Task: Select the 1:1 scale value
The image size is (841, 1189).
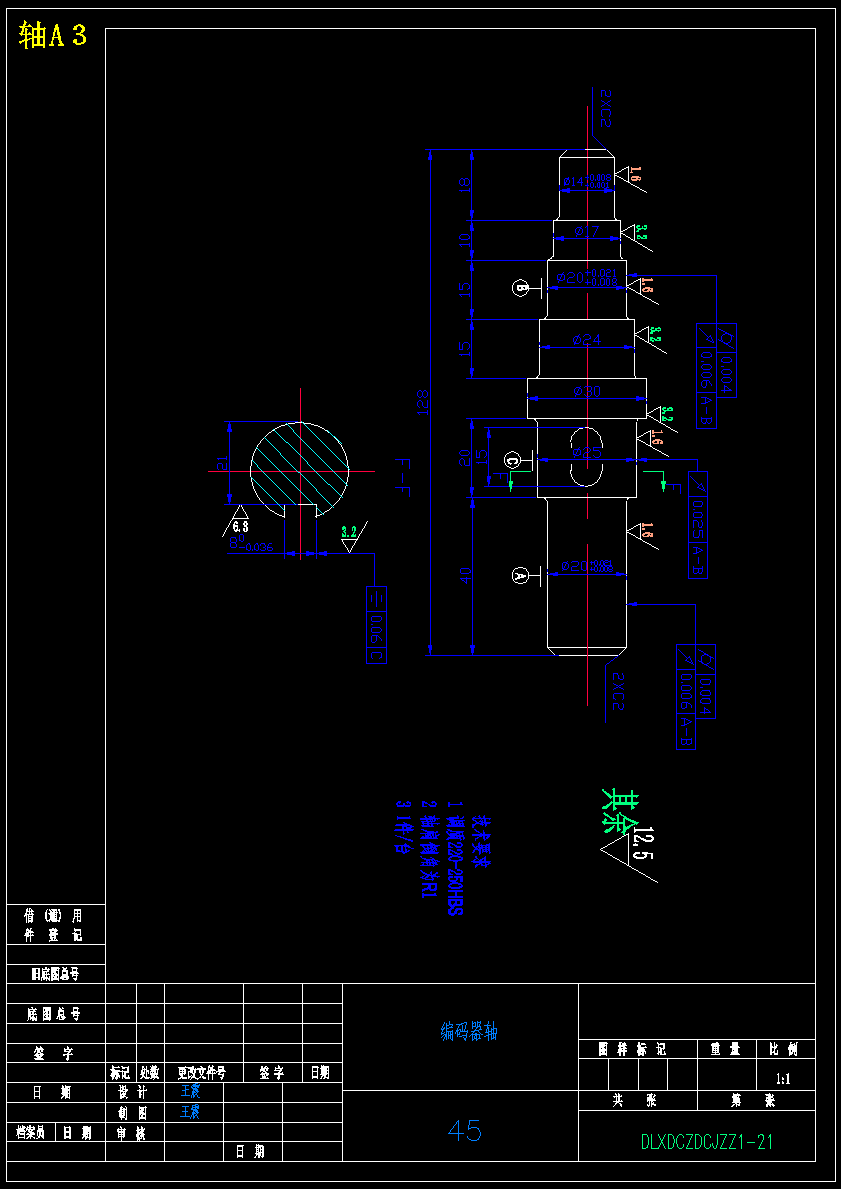Action: 784,1079
